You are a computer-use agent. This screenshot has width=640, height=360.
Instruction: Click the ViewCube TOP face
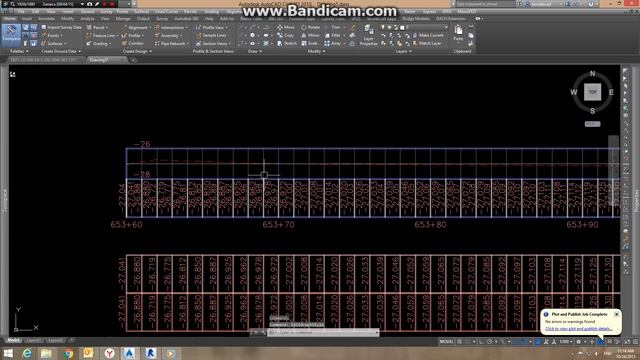point(592,92)
